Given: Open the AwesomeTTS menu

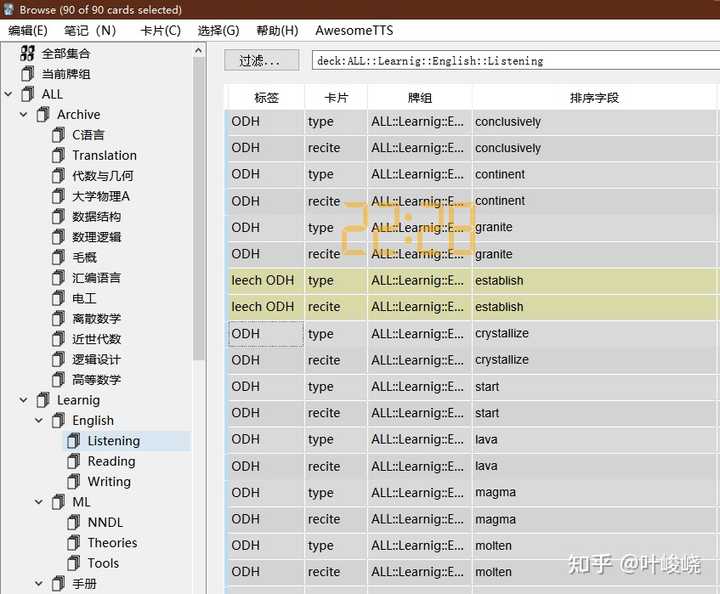Looking at the screenshot, I should pyautogui.click(x=354, y=30).
